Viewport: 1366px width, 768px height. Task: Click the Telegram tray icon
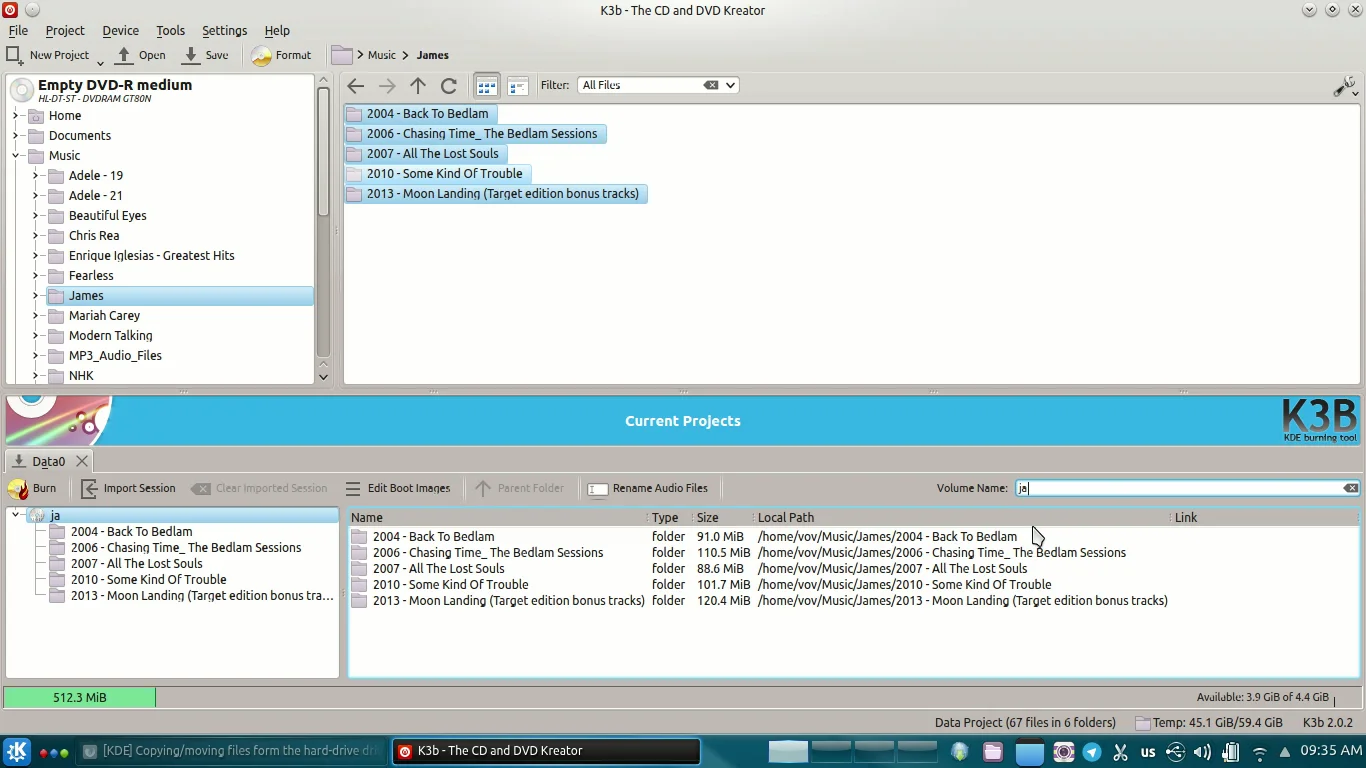point(1092,752)
